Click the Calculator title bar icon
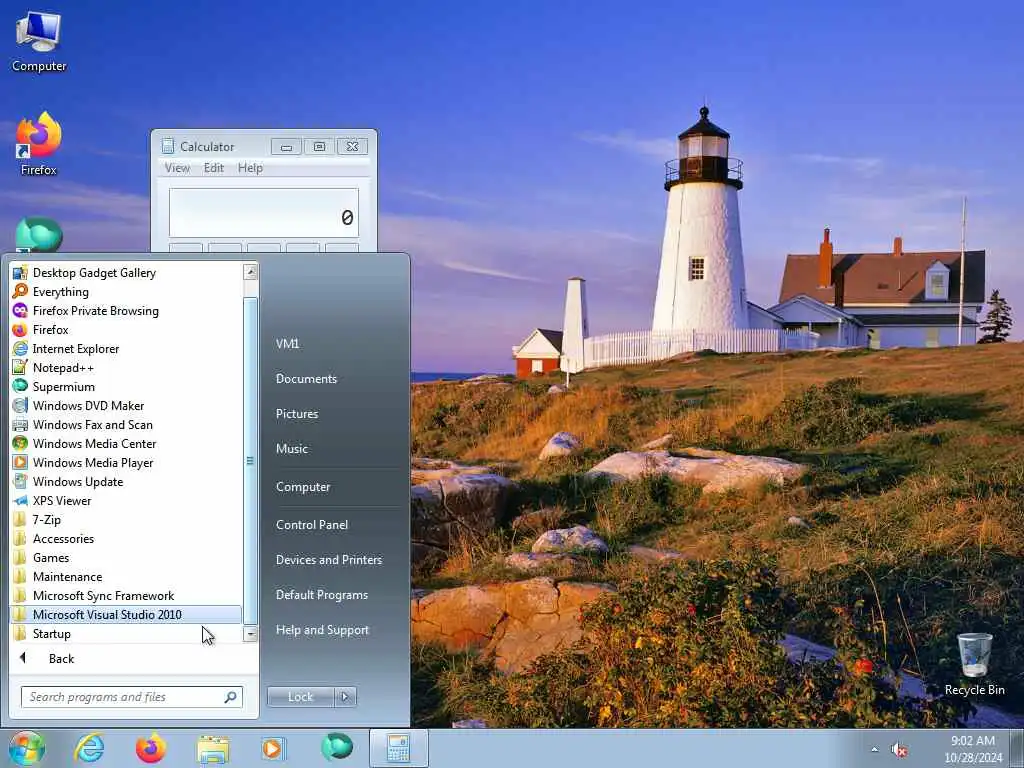Screen dimensions: 1024x768 tap(168, 146)
